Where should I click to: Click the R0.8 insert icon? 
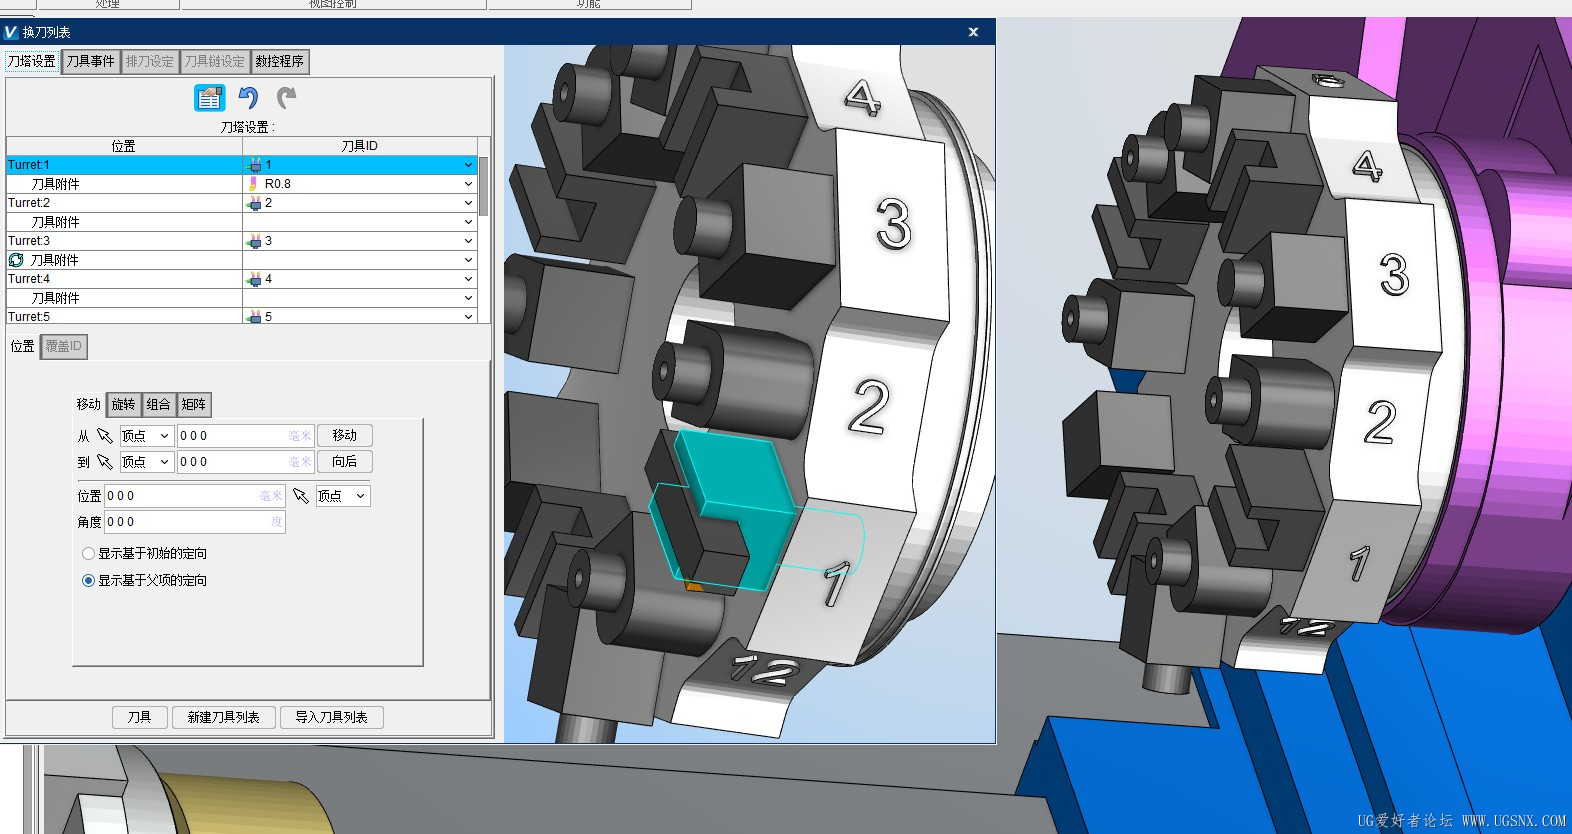click(x=254, y=184)
